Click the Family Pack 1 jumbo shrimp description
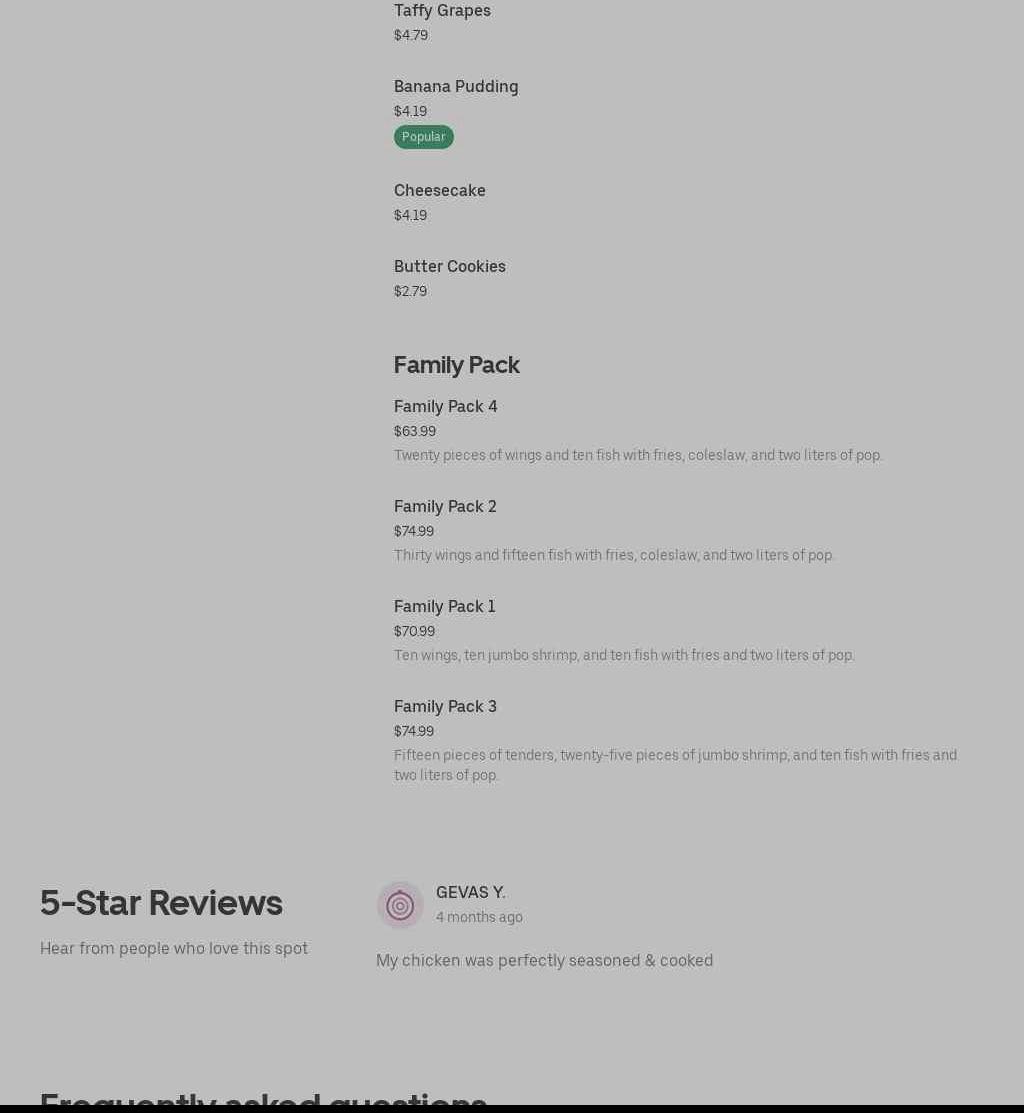1024x1113 pixels. pyautogui.click(x=623, y=656)
